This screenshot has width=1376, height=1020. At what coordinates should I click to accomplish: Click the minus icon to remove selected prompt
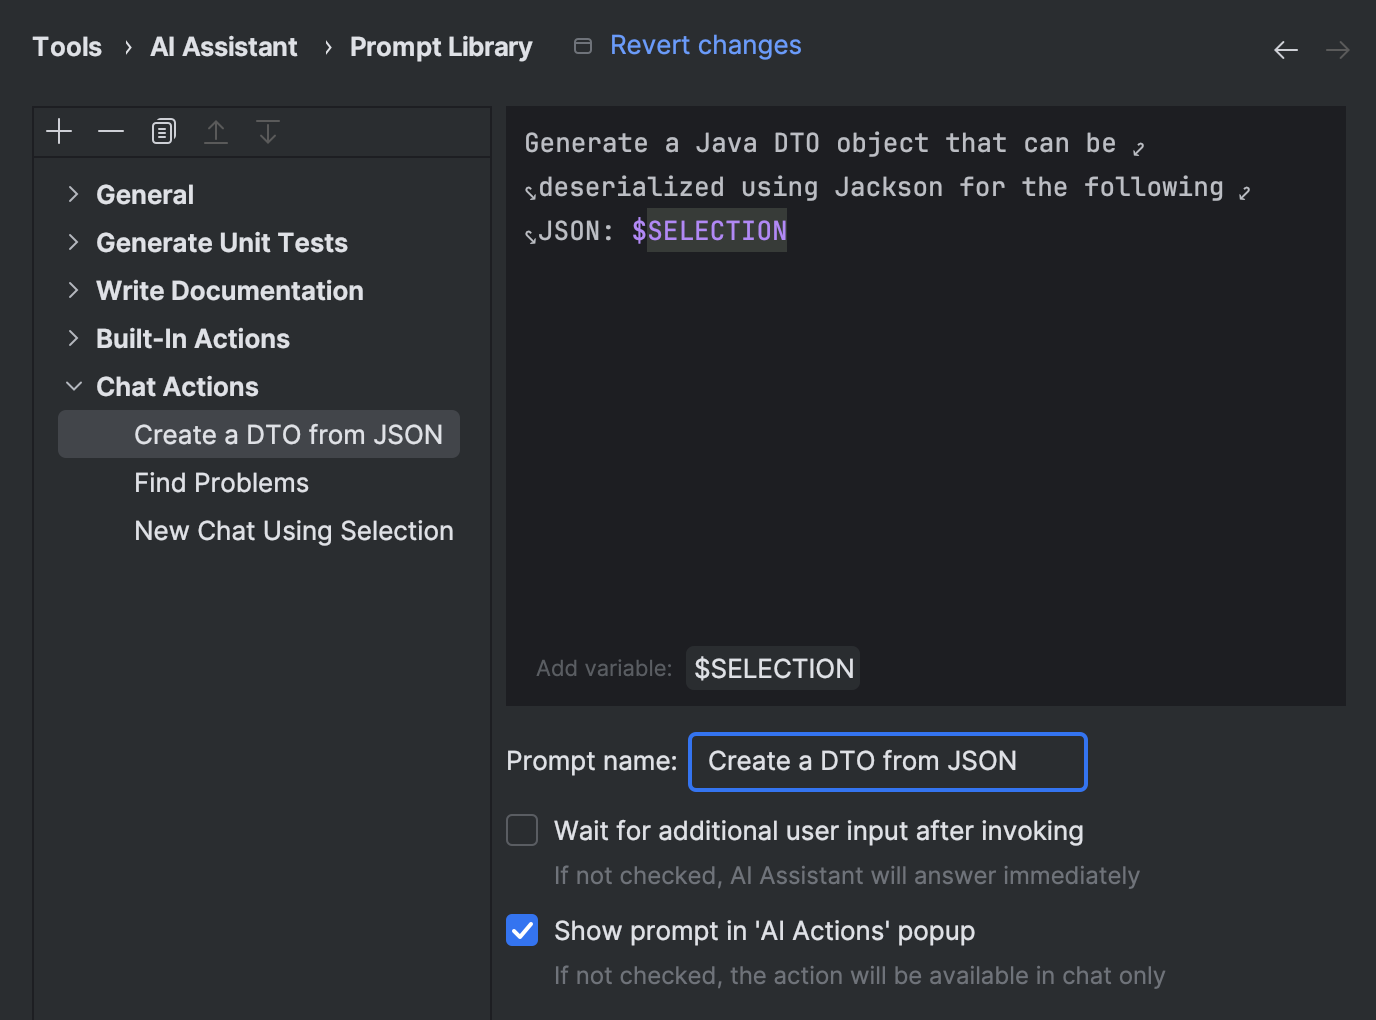click(111, 131)
